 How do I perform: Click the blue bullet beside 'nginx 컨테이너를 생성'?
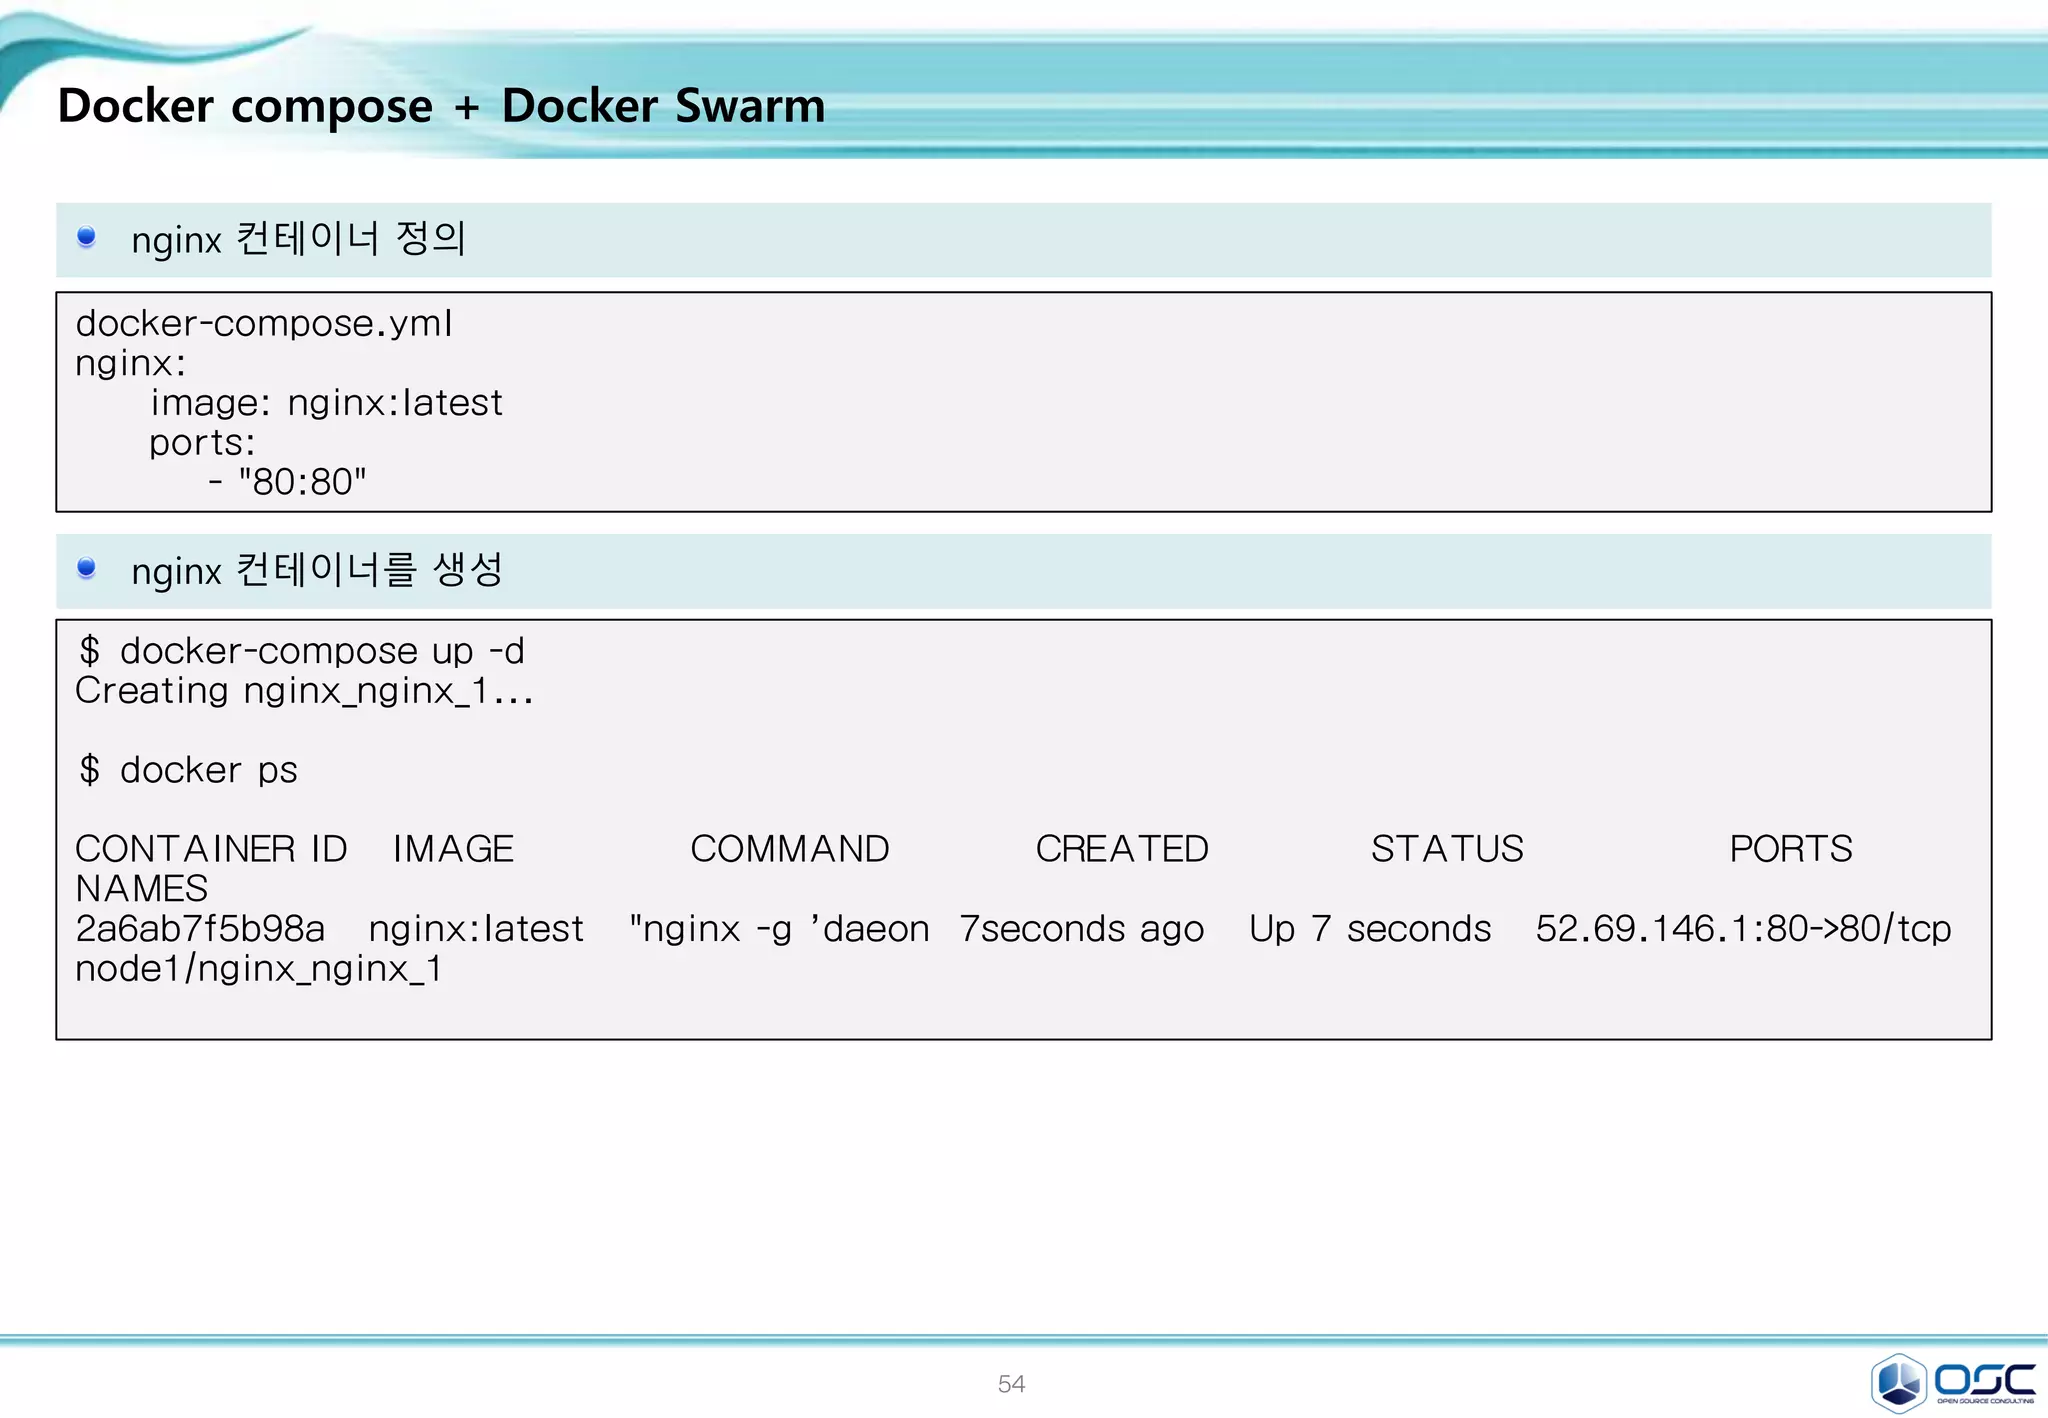pos(86,568)
